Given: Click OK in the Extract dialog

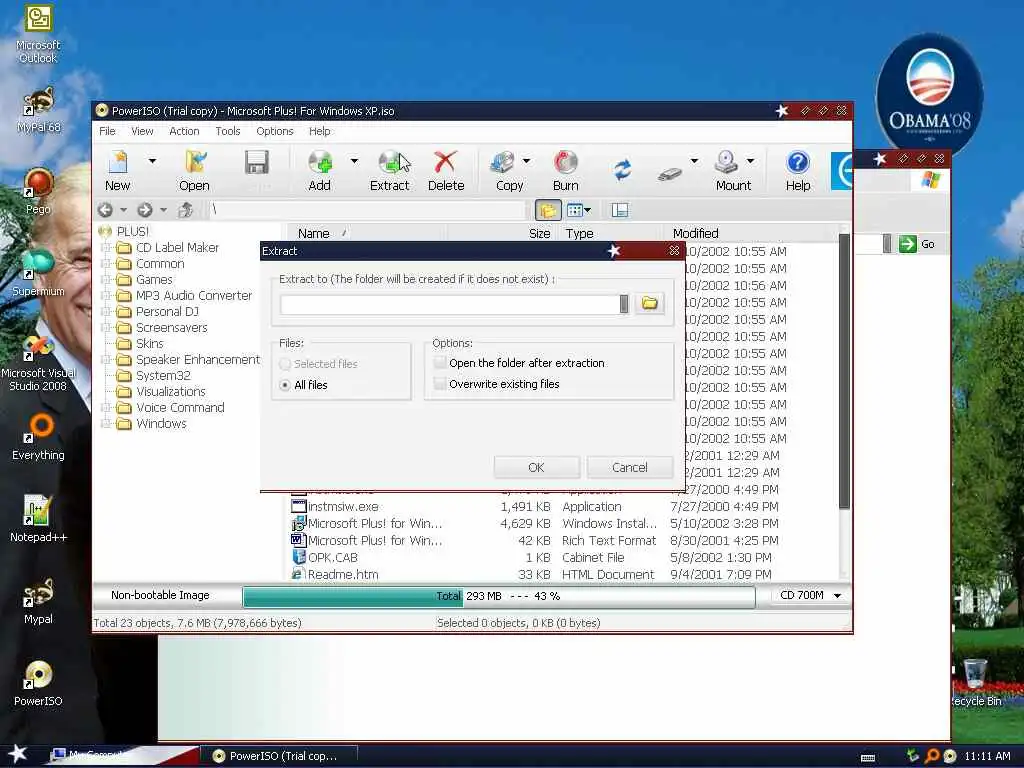Looking at the screenshot, I should [x=536, y=468].
